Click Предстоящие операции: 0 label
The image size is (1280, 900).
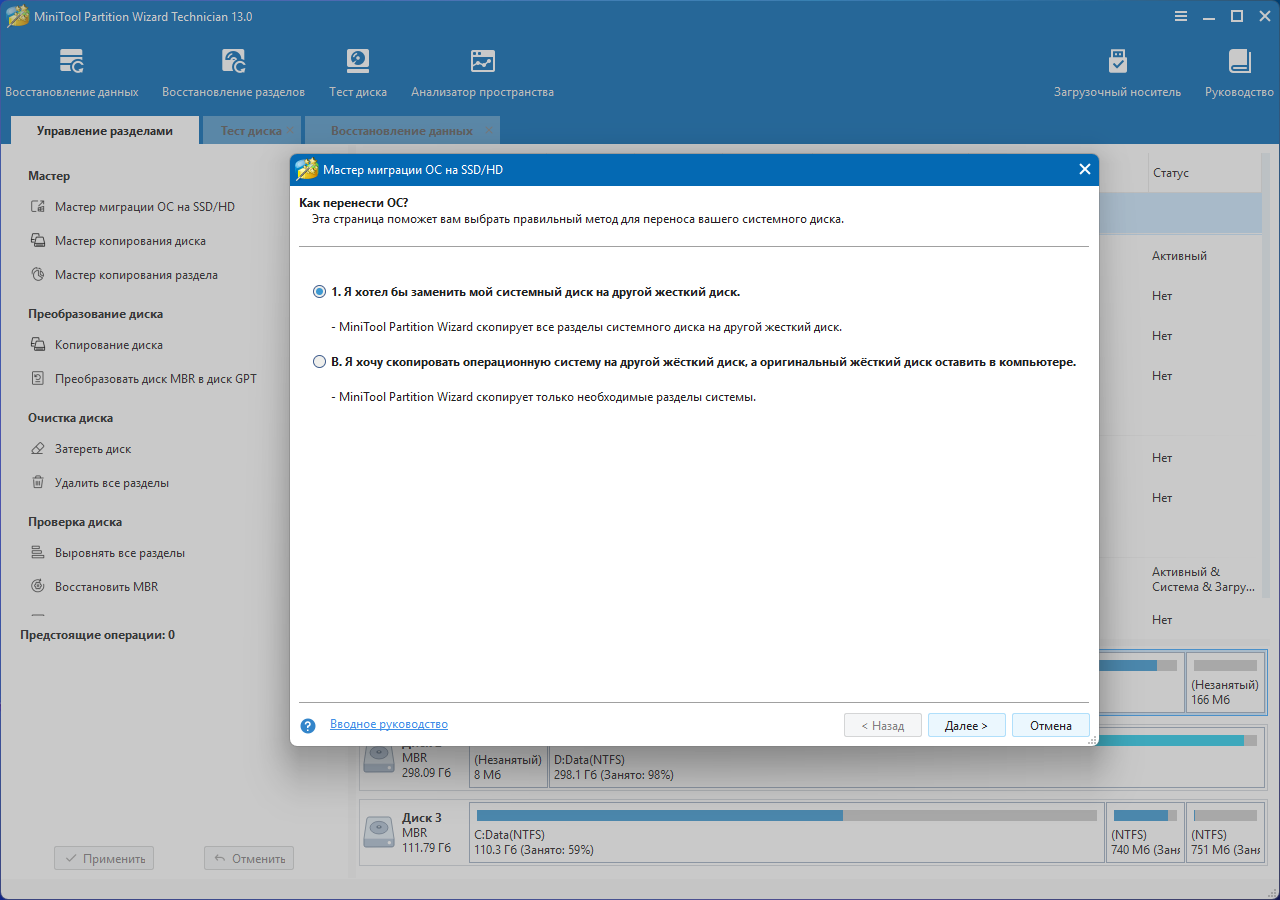click(x=97, y=635)
